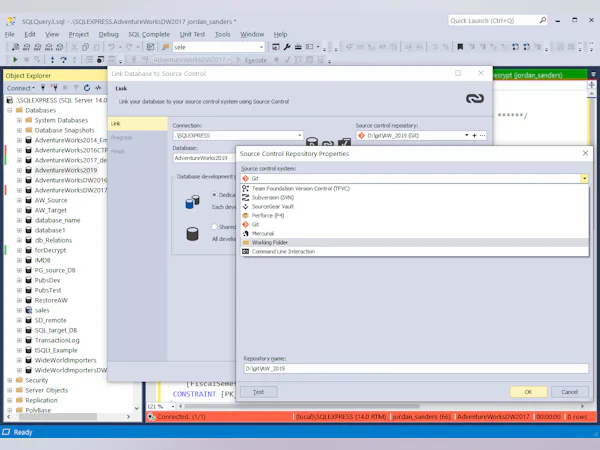600x450 pixels.
Task: Choose Command Line Interaction from the list
Action: click(x=415, y=251)
